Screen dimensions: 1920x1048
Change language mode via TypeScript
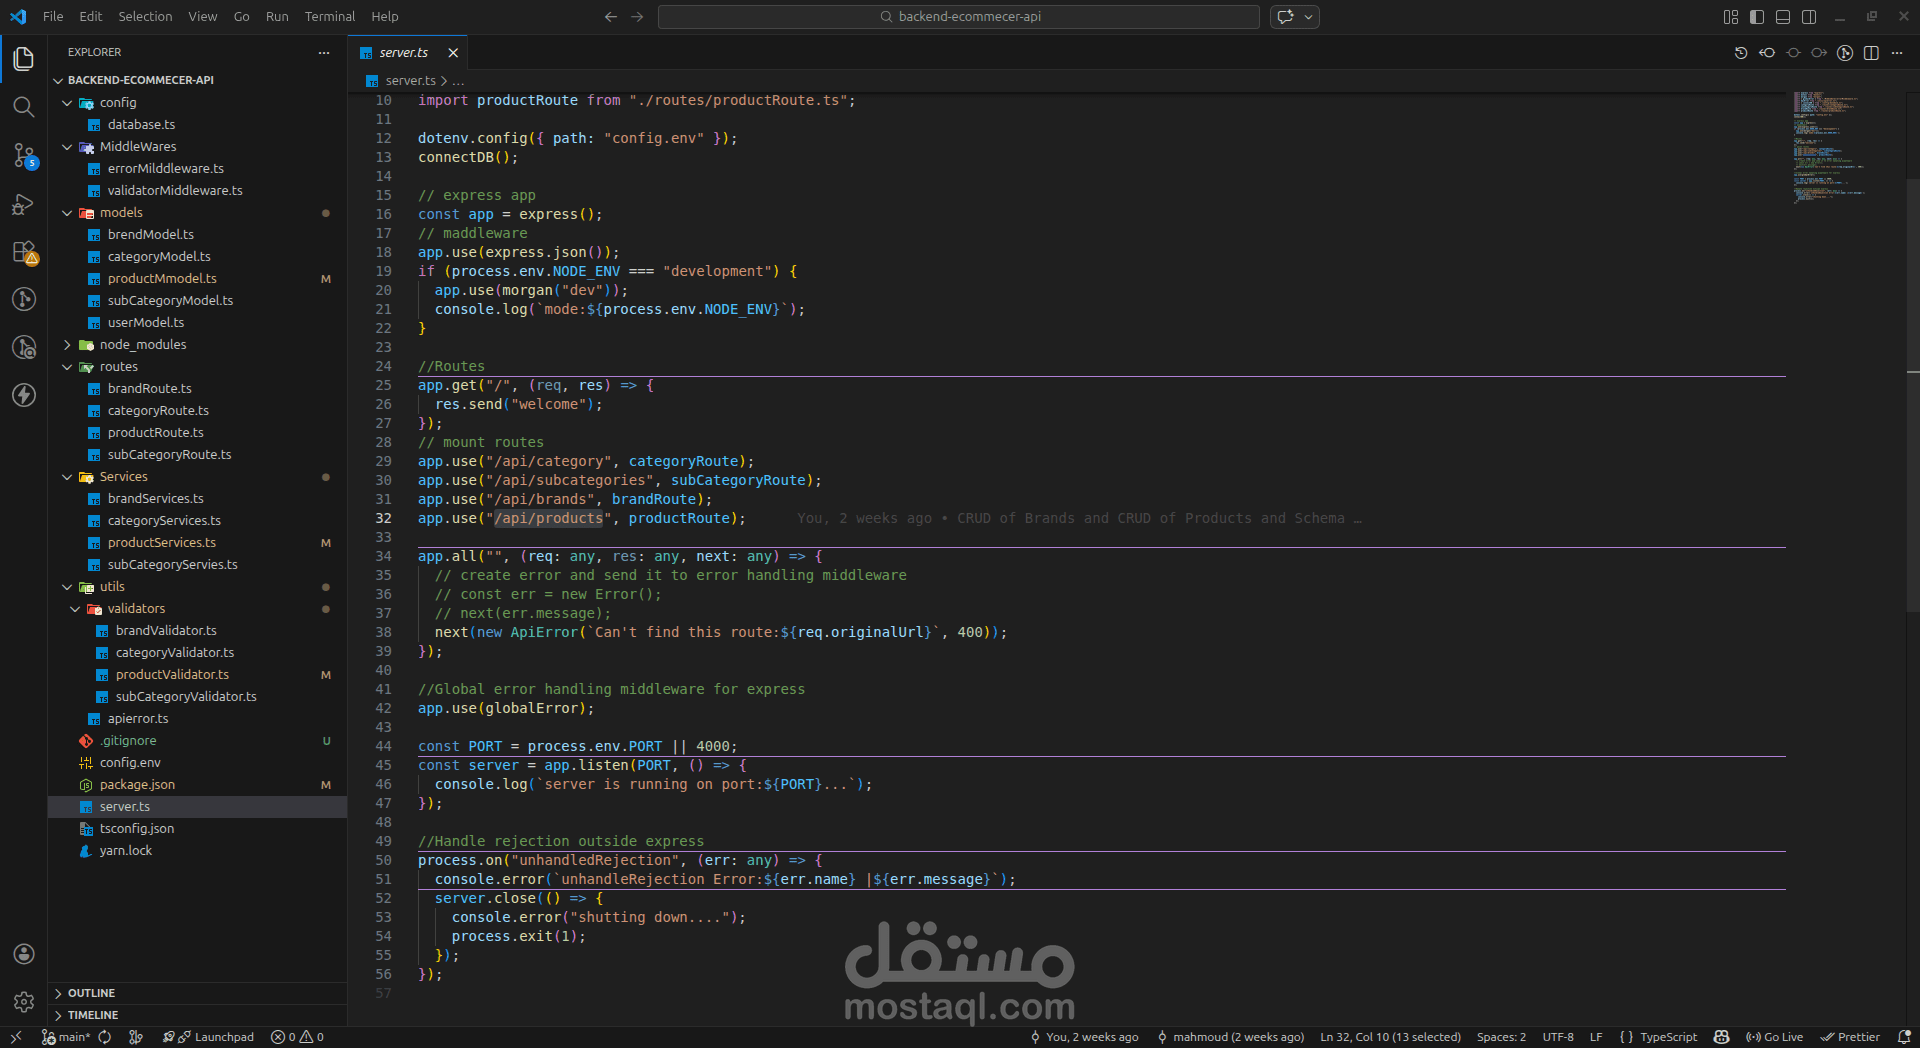pyautogui.click(x=1668, y=1037)
